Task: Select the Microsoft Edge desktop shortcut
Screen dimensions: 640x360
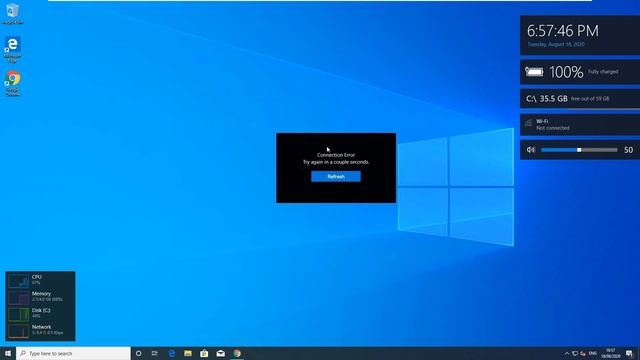Action: (13, 49)
